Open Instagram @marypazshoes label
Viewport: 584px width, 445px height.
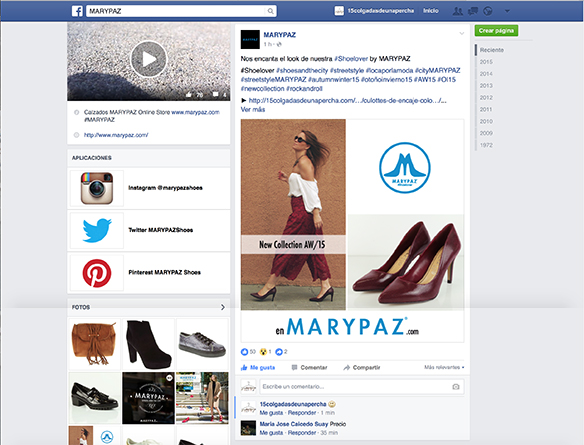pos(165,188)
